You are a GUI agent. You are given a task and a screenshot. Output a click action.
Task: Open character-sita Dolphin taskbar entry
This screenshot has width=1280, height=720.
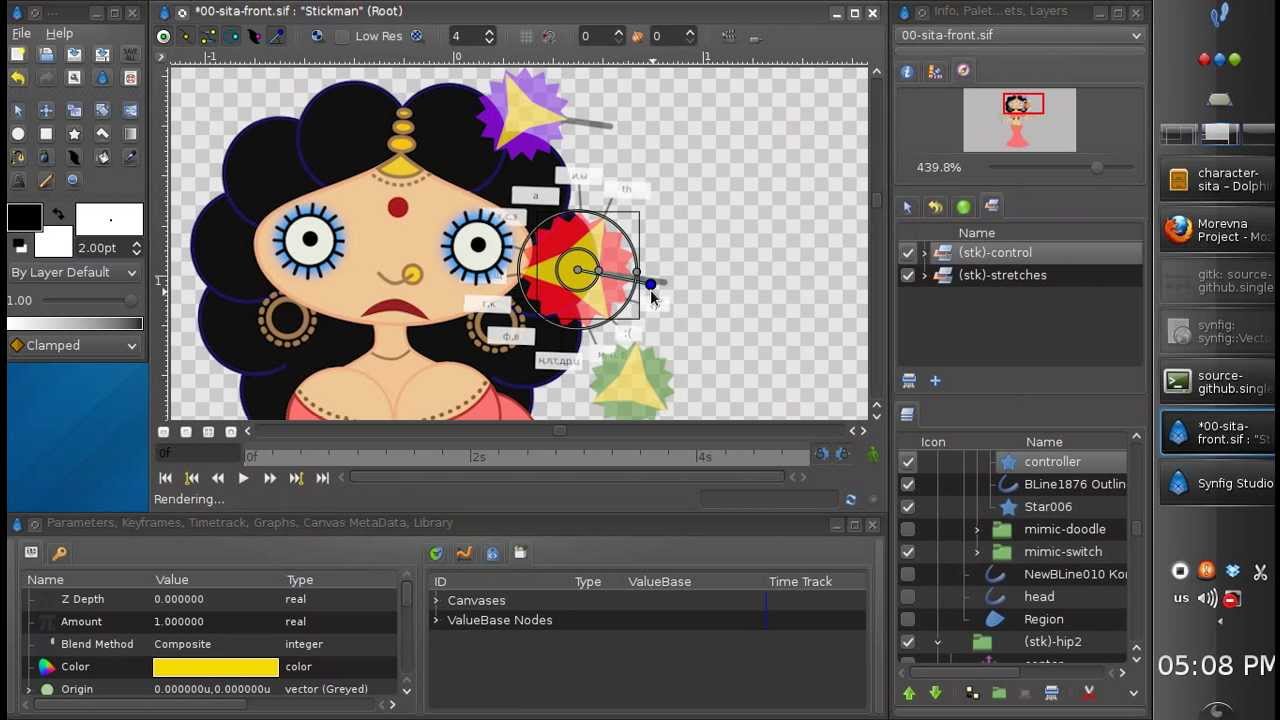click(x=1218, y=180)
